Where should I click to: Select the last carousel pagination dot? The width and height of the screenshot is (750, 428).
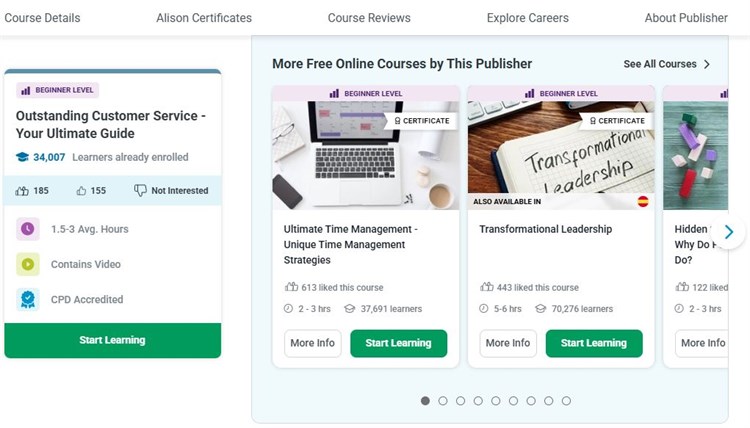coord(566,401)
